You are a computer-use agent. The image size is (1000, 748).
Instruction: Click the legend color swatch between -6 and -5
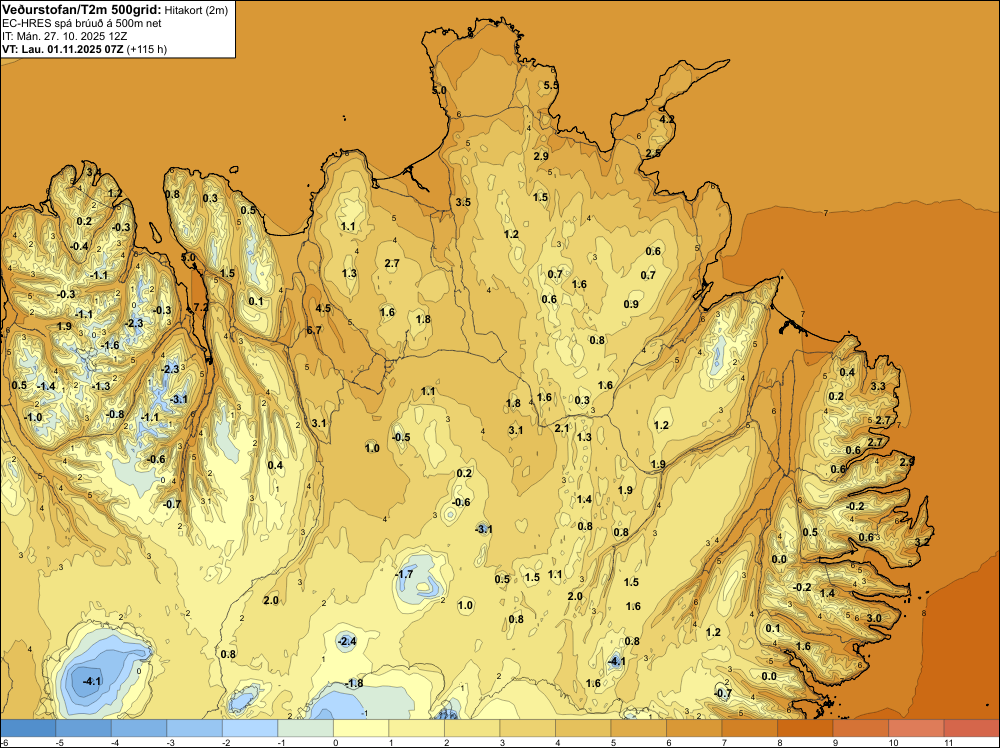coord(28,728)
